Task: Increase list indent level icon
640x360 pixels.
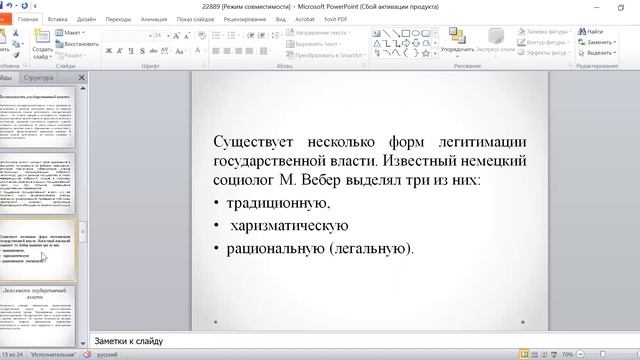Action: pos(261,36)
